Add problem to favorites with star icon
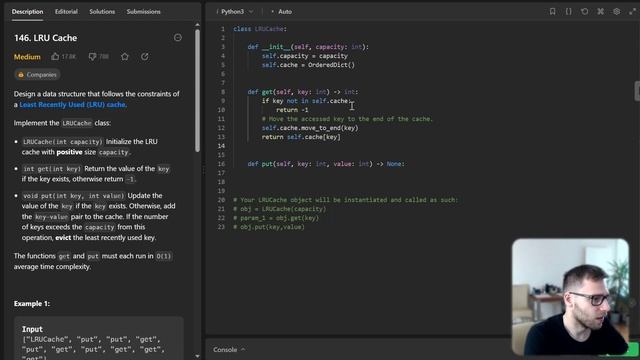 pyautogui.click(x=125, y=56)
